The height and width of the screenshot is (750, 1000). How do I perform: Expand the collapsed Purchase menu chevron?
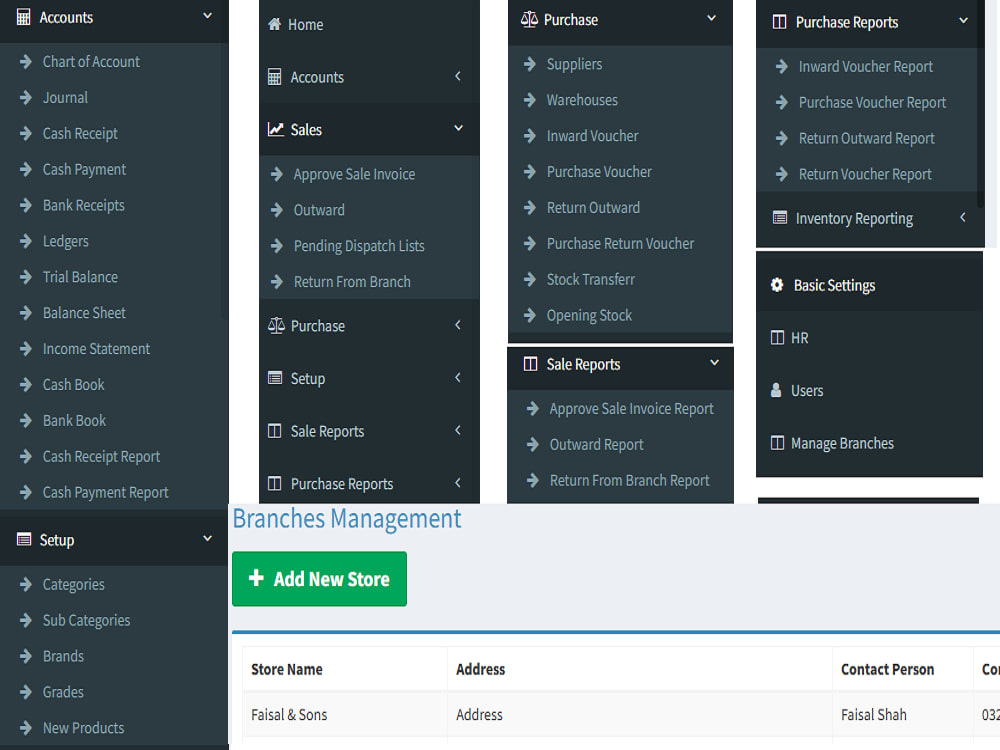458,325
